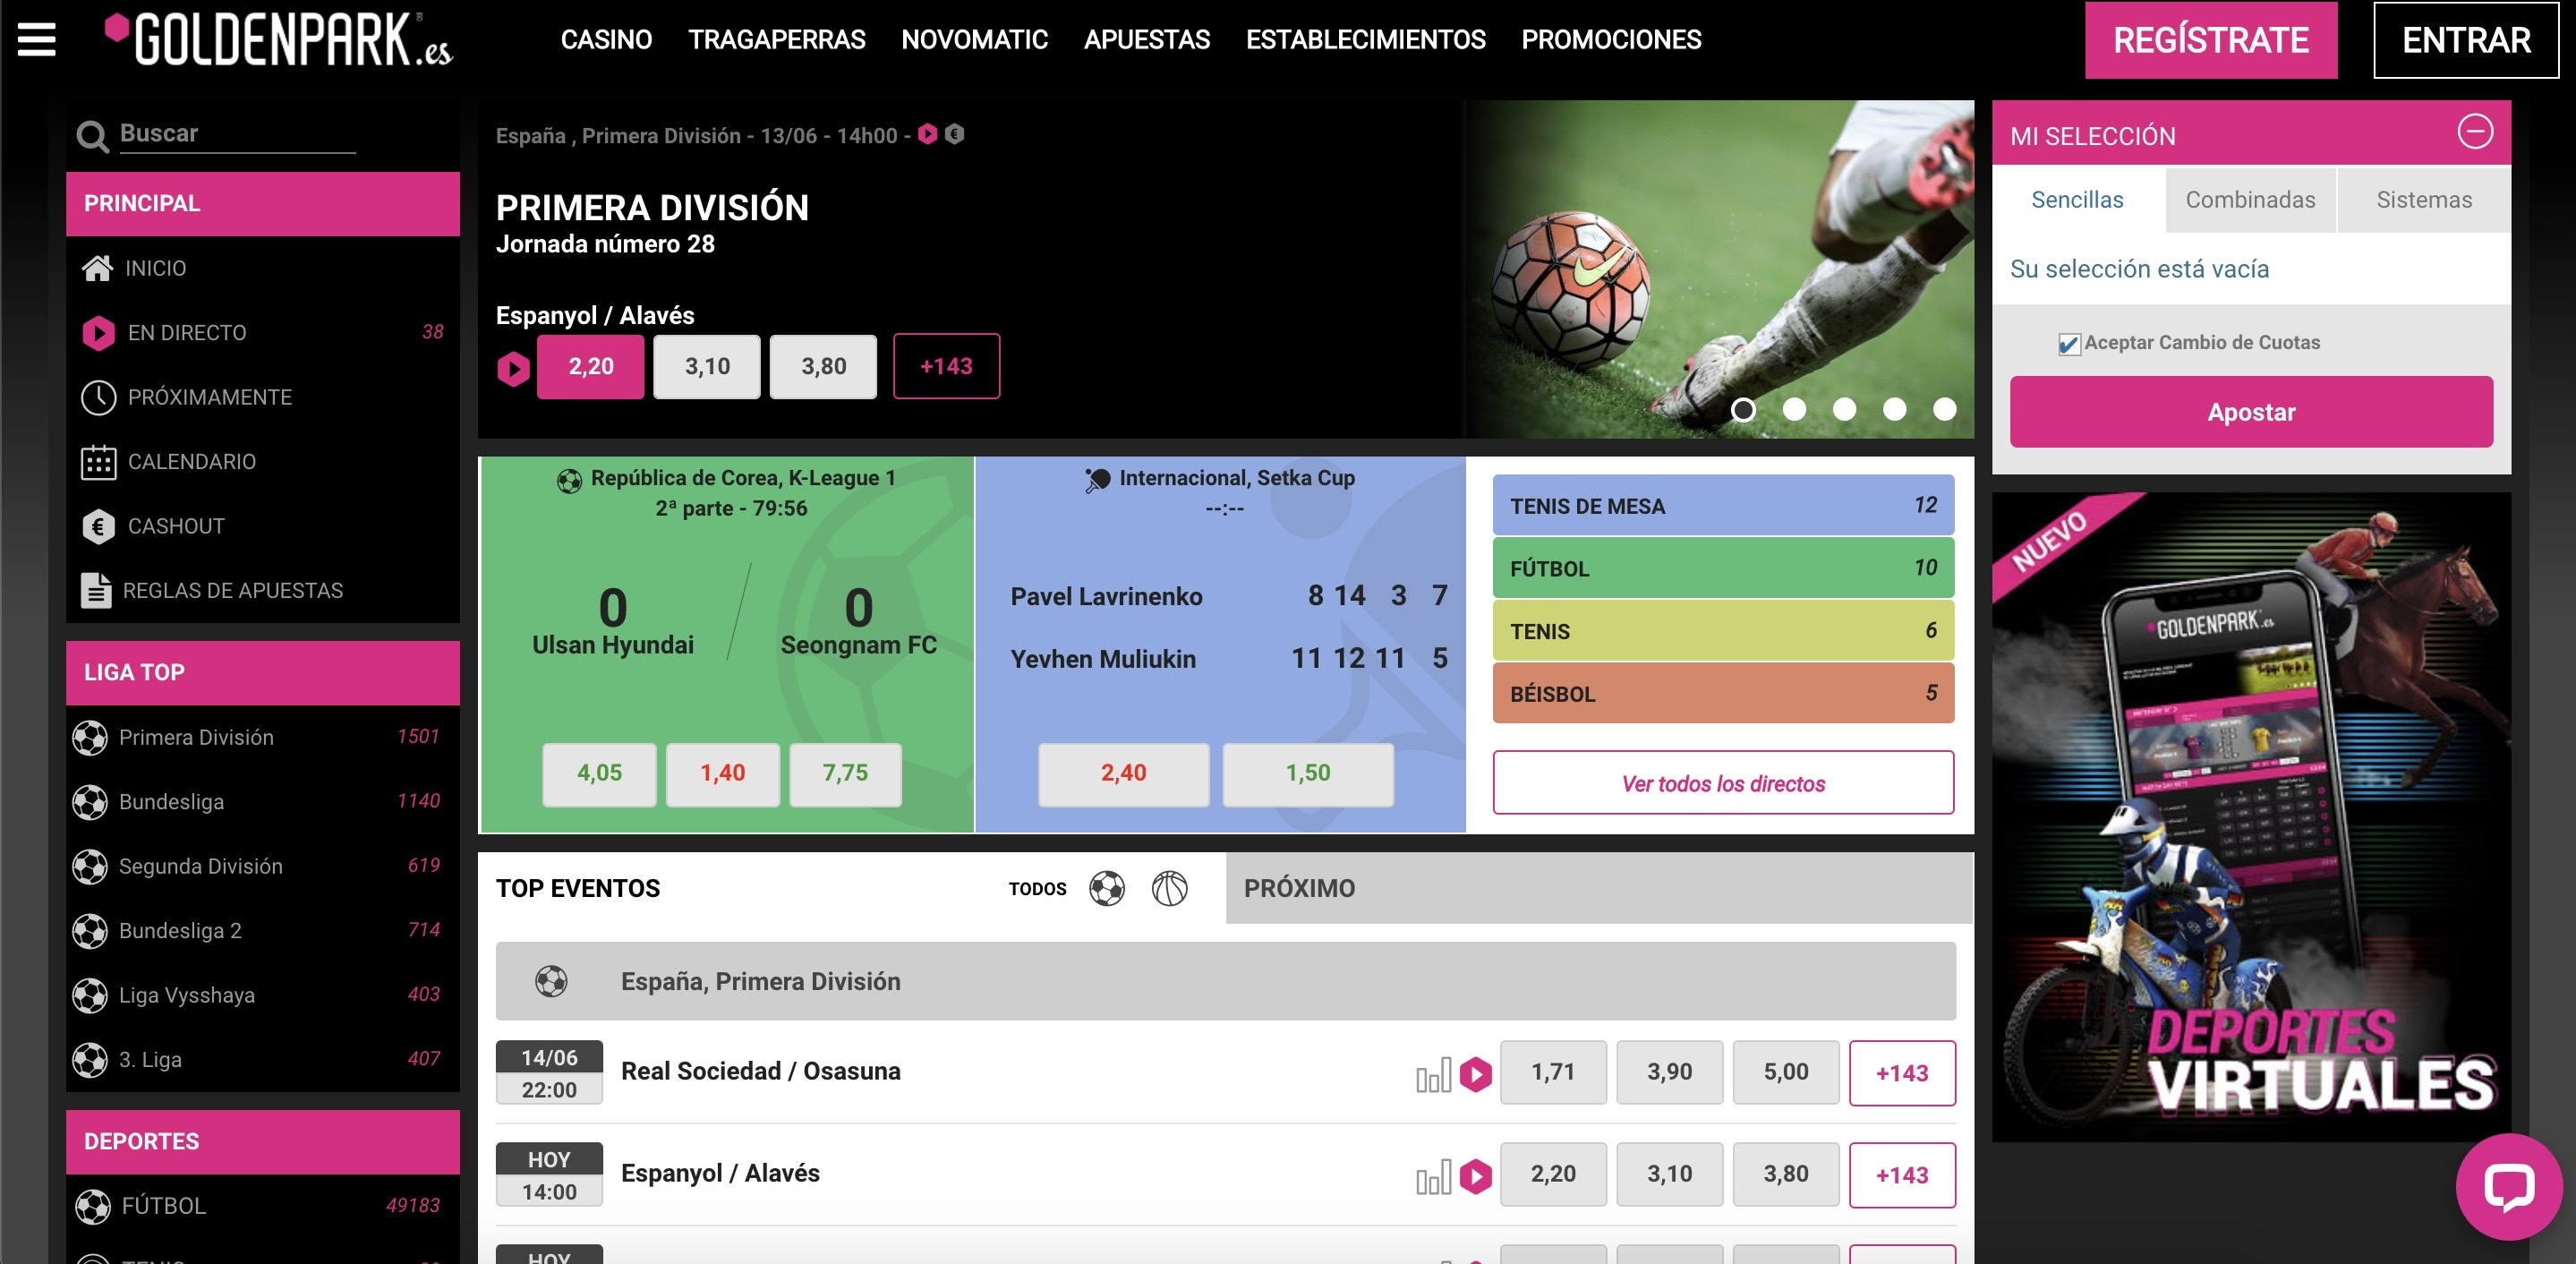Open the hamburger menu icon

(x=37, y=40)
